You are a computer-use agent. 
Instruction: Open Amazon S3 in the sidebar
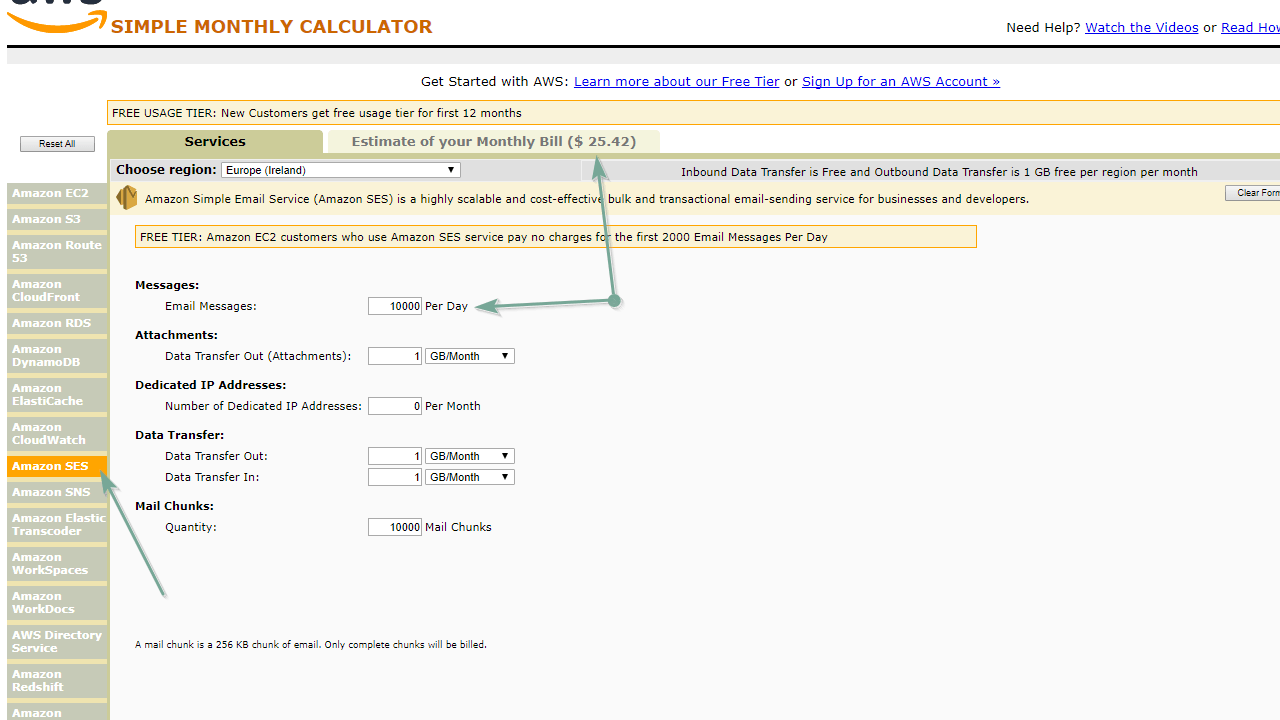57,219
